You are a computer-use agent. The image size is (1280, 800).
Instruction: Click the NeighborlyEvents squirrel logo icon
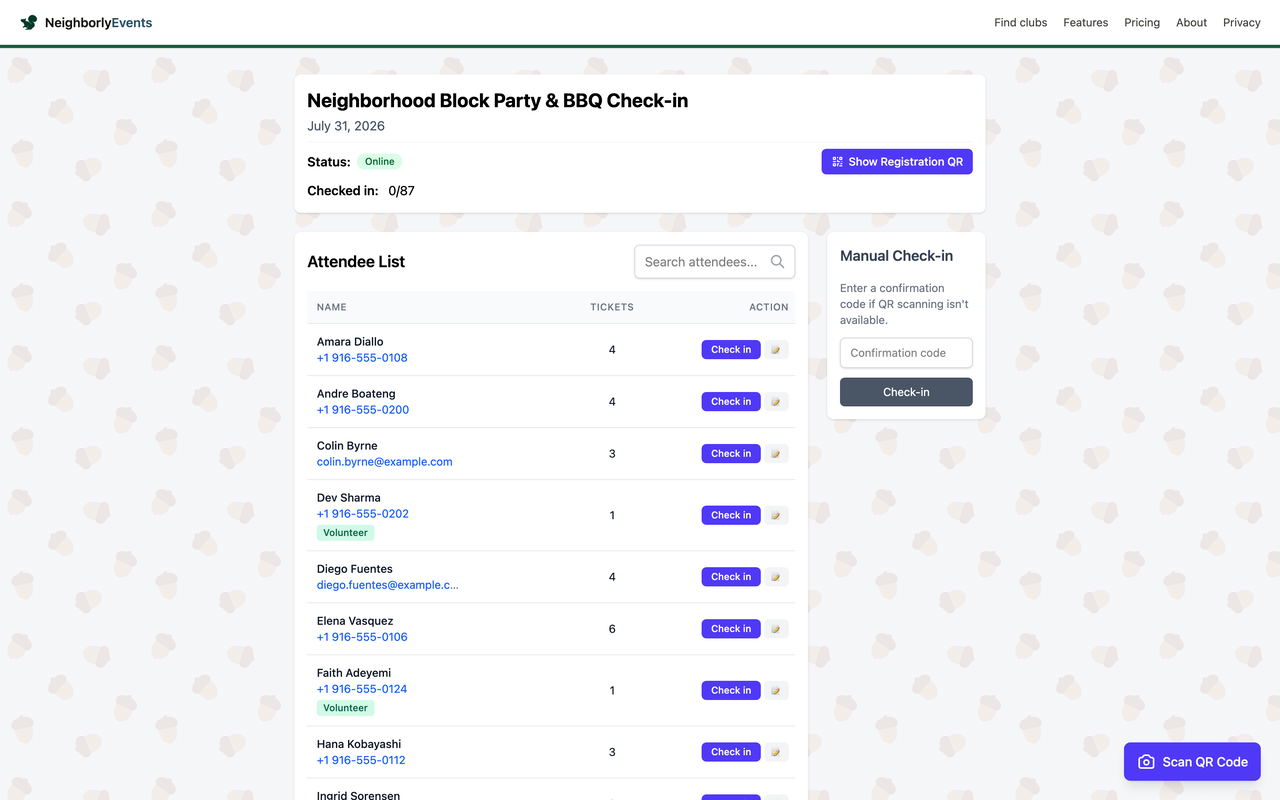(x=29, y=22)
